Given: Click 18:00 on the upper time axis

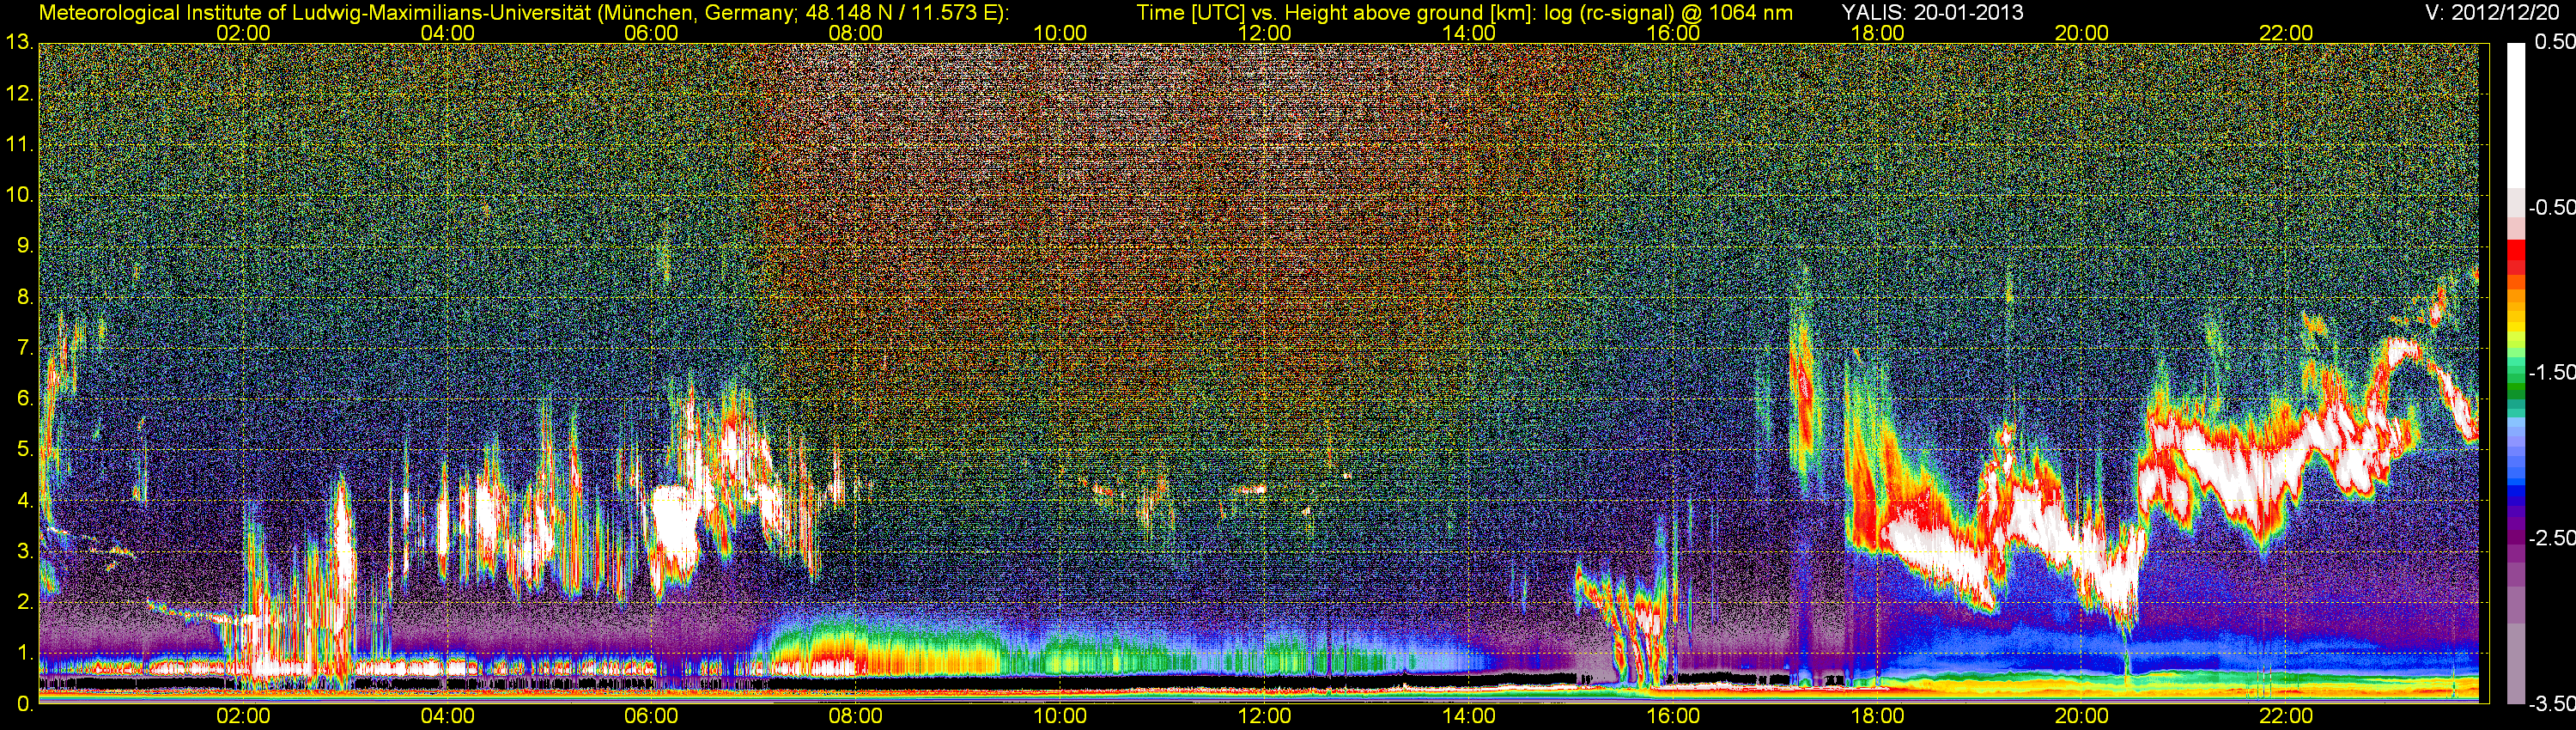Looking at the screenshot, I should (1877, 33).
